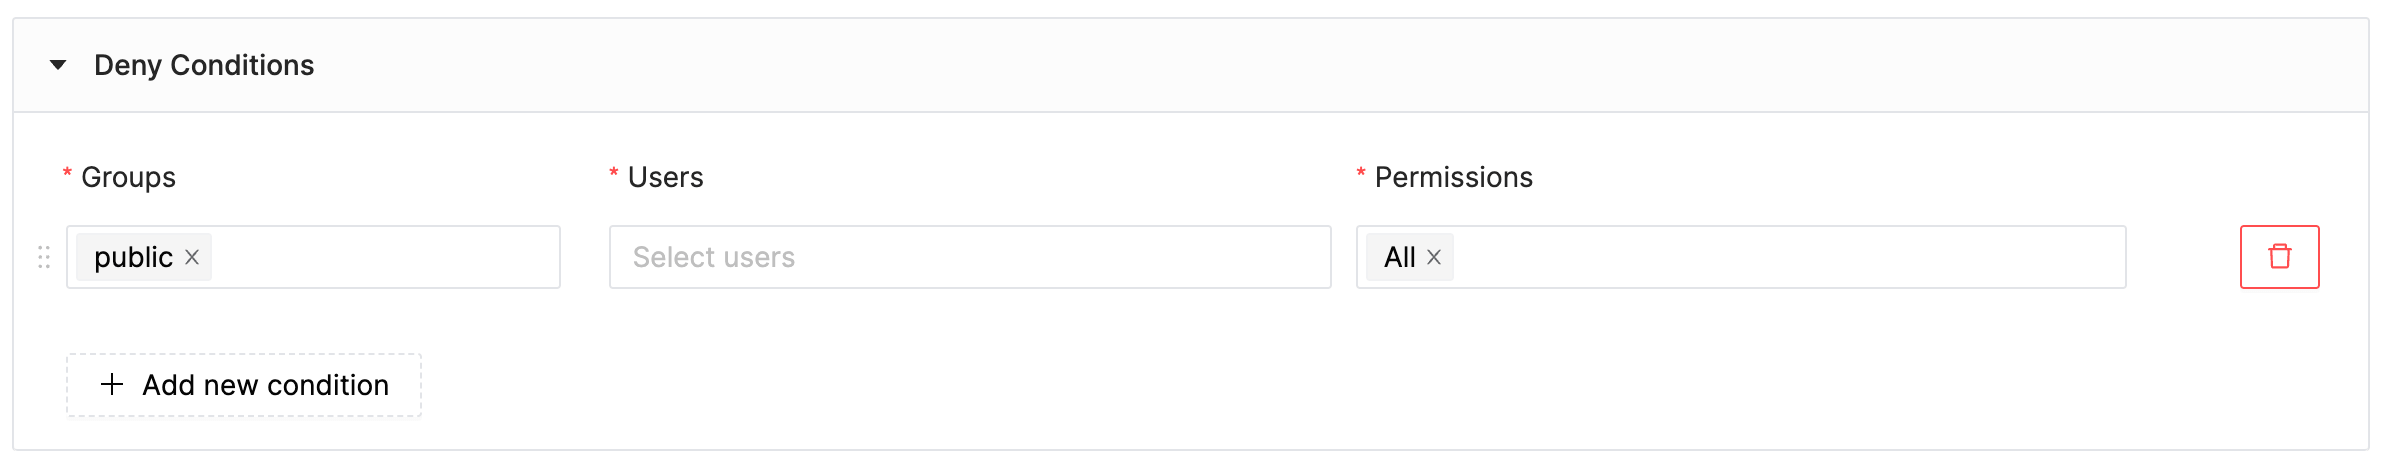Click the Permissions field label
This screenshot has height=464, width=2388.
pos(1453,177)
